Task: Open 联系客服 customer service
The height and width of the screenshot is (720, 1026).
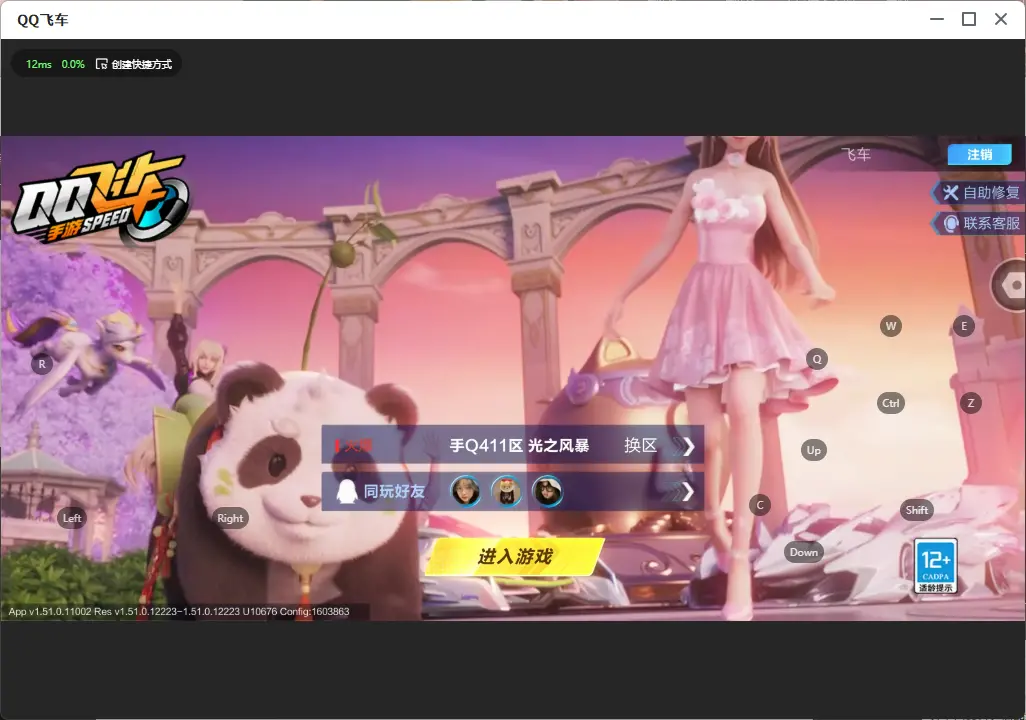Action: pyautogui.click(x=978, y=223)
